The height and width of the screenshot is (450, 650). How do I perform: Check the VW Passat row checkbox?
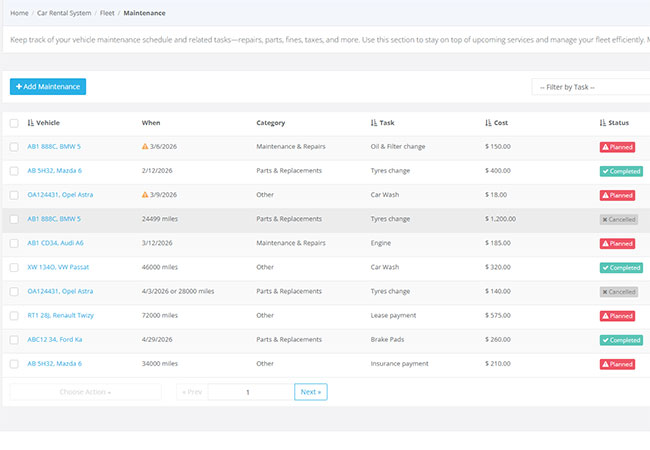14,267
